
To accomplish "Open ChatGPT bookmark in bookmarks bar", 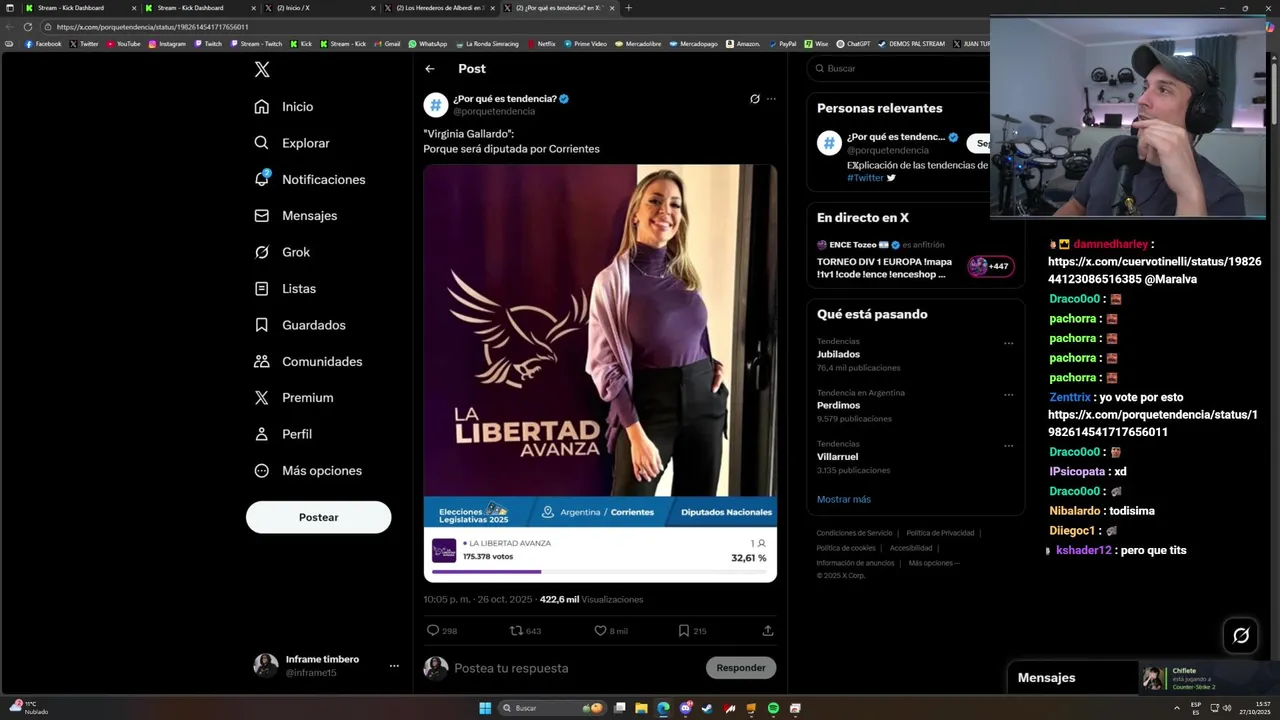I will click(x=854, y=44).
